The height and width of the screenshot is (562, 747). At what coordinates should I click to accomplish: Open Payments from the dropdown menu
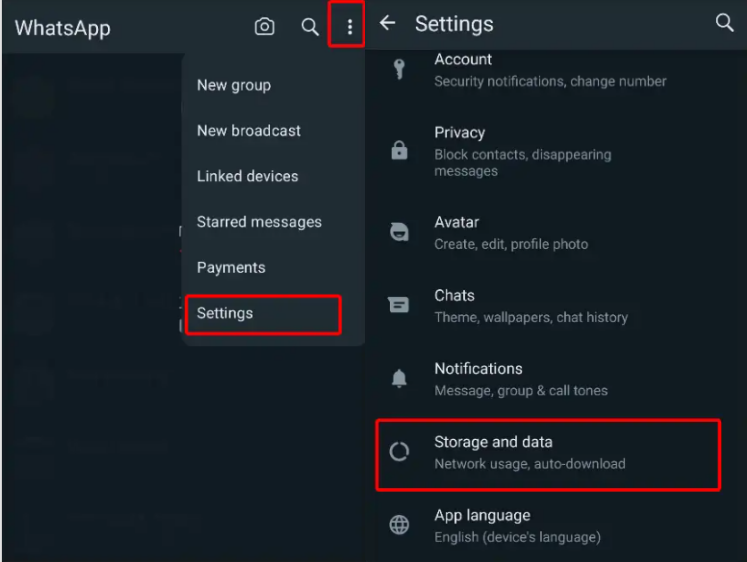point(231,268)
